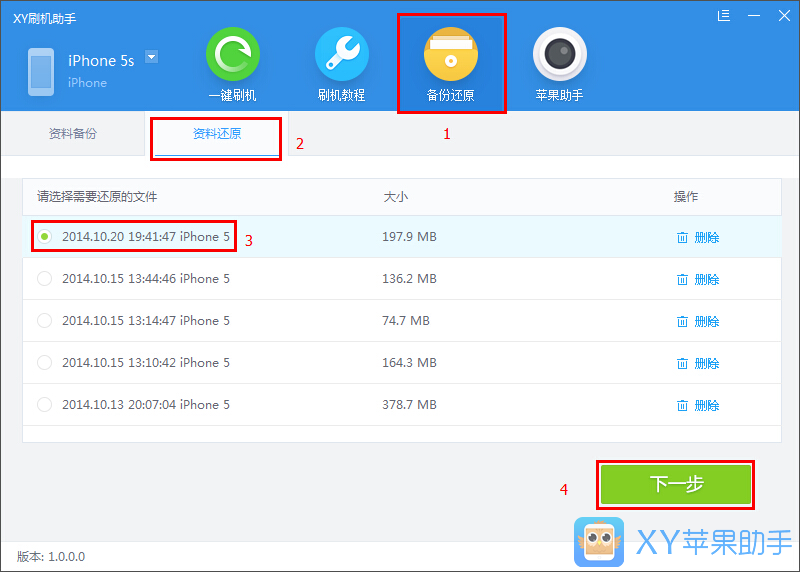Delete the 2014.10.15 13:44:46 backup via 删除
Screen dimensions: 800x572
point(707,280)
